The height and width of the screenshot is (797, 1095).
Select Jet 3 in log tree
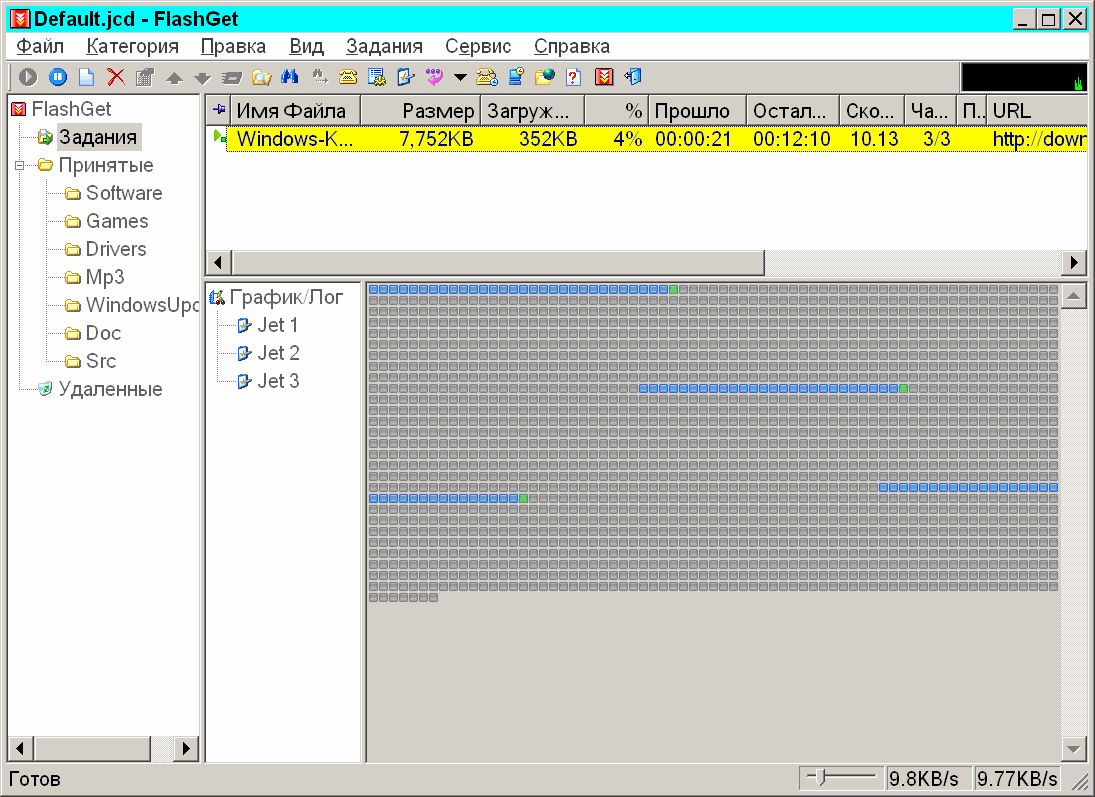[x=278, y=381]
